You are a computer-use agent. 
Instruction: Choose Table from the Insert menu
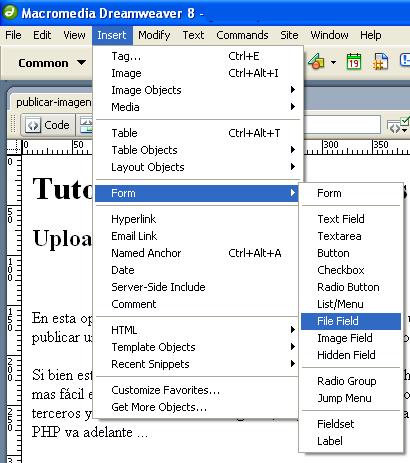point(199,133)
